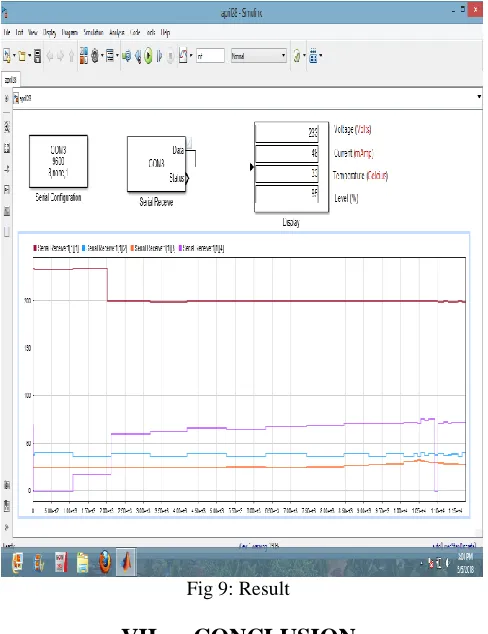Select the april08 model tab
The width and height of the screenshot is (488, 634).
coord(10,80)
